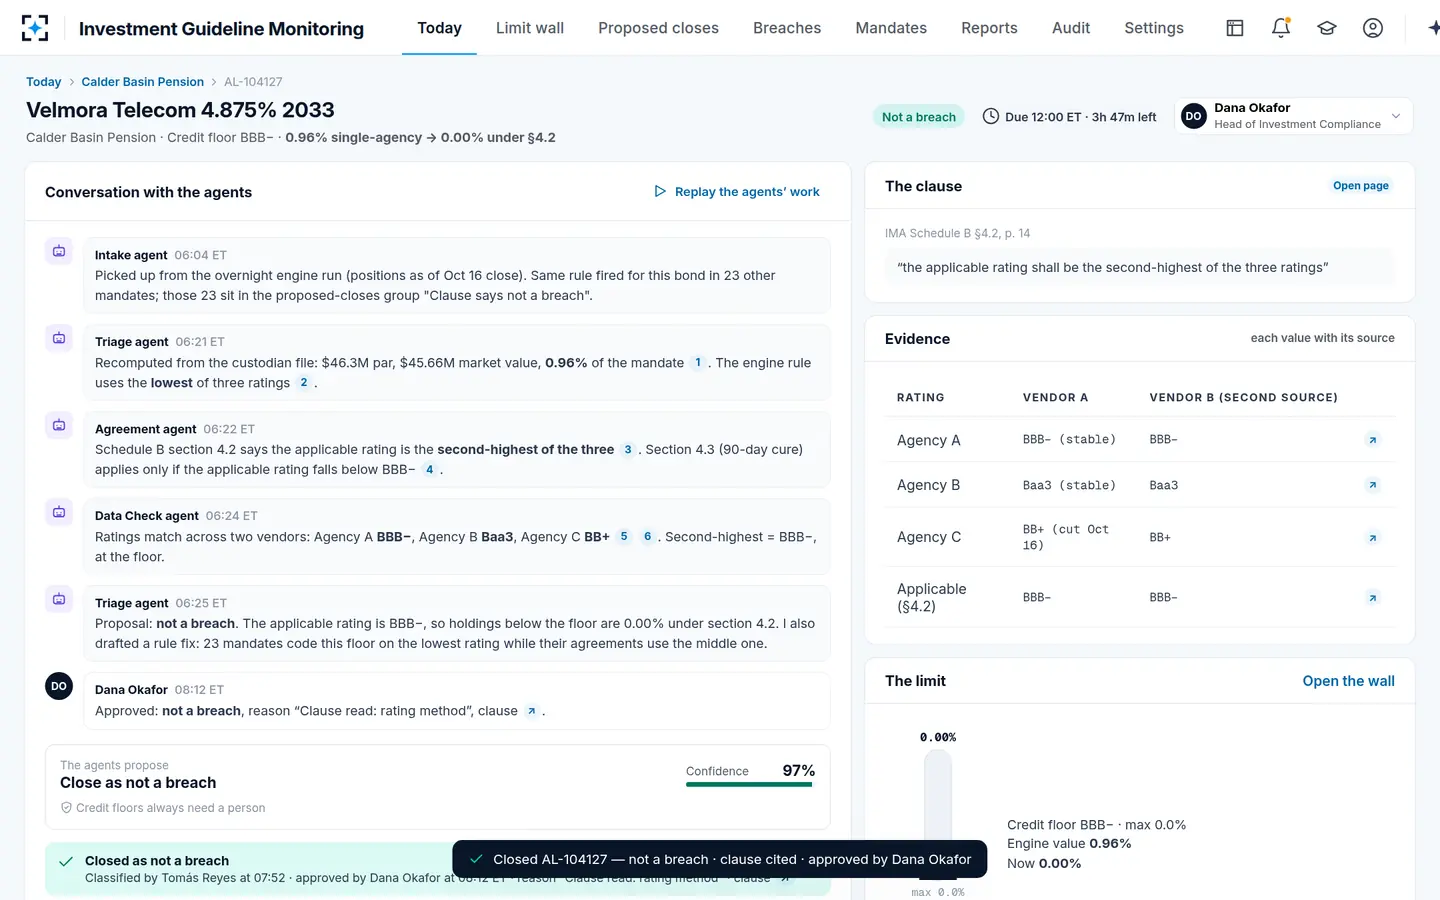This screenshot has width=1440, height=900.
Task: Open the clause link arrow in Dana Okafor's approval
Action: [x=532, y=711]
